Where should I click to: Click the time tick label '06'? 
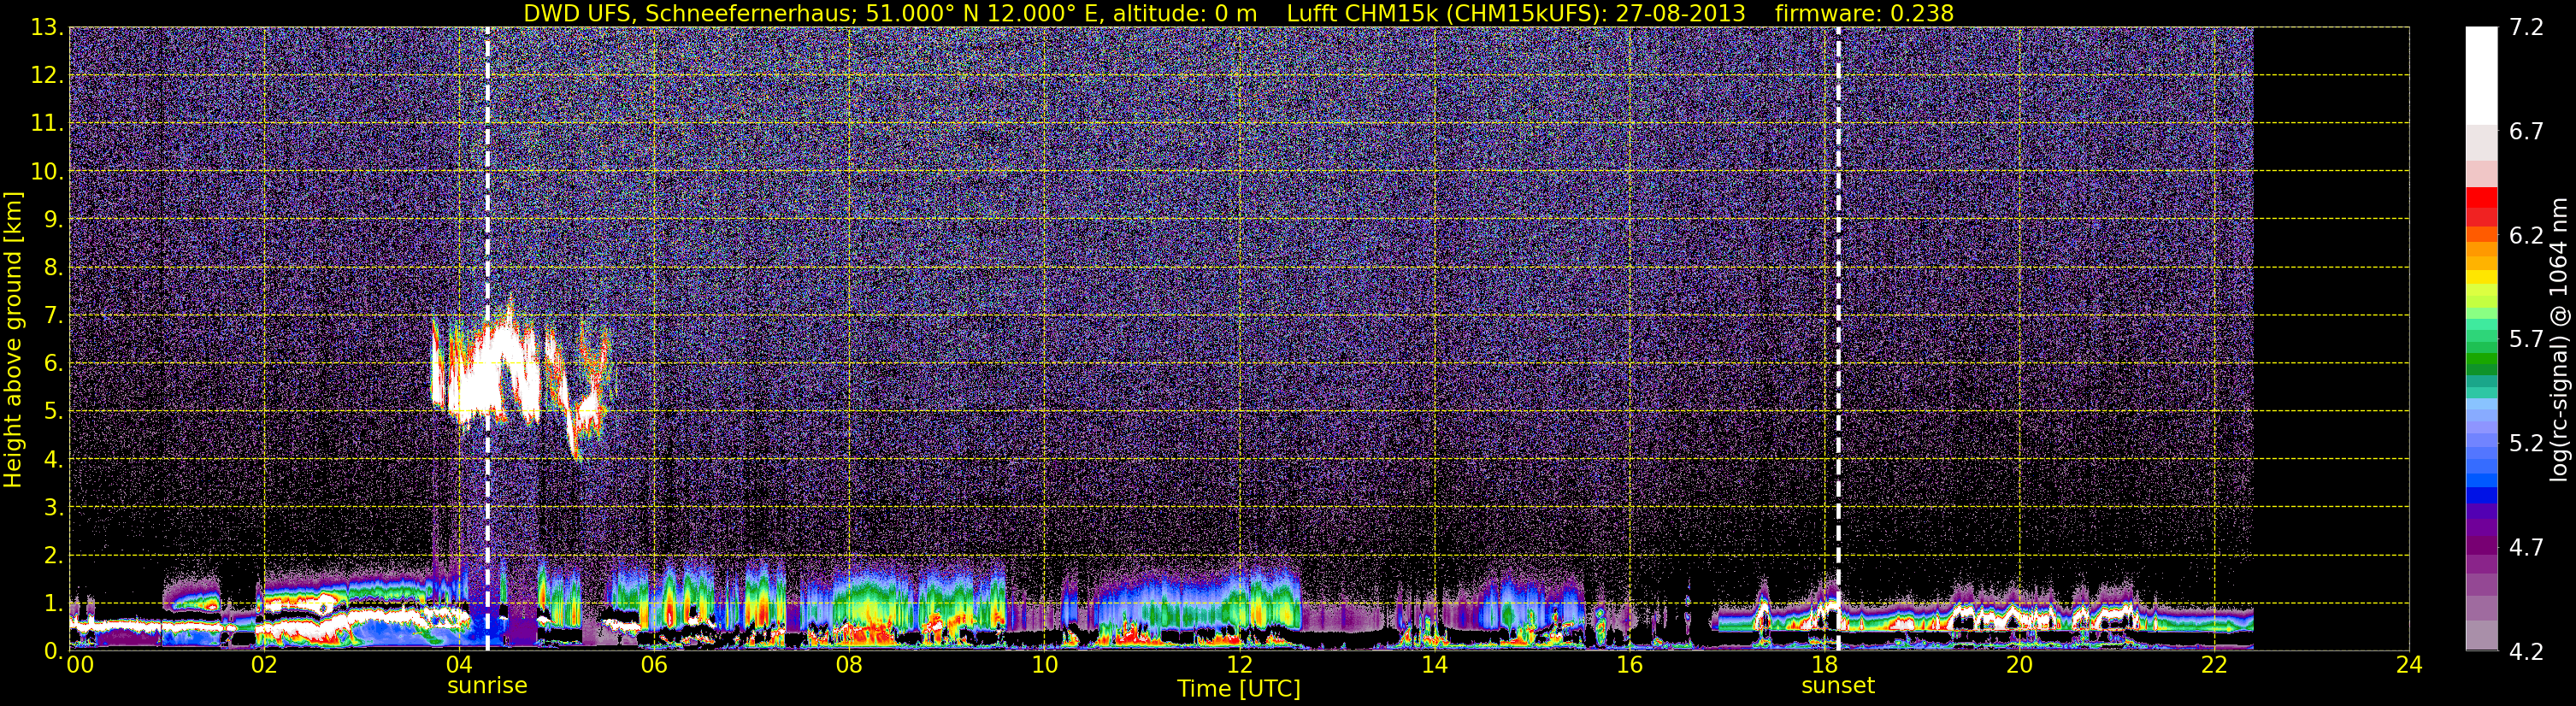coord(654,666)
